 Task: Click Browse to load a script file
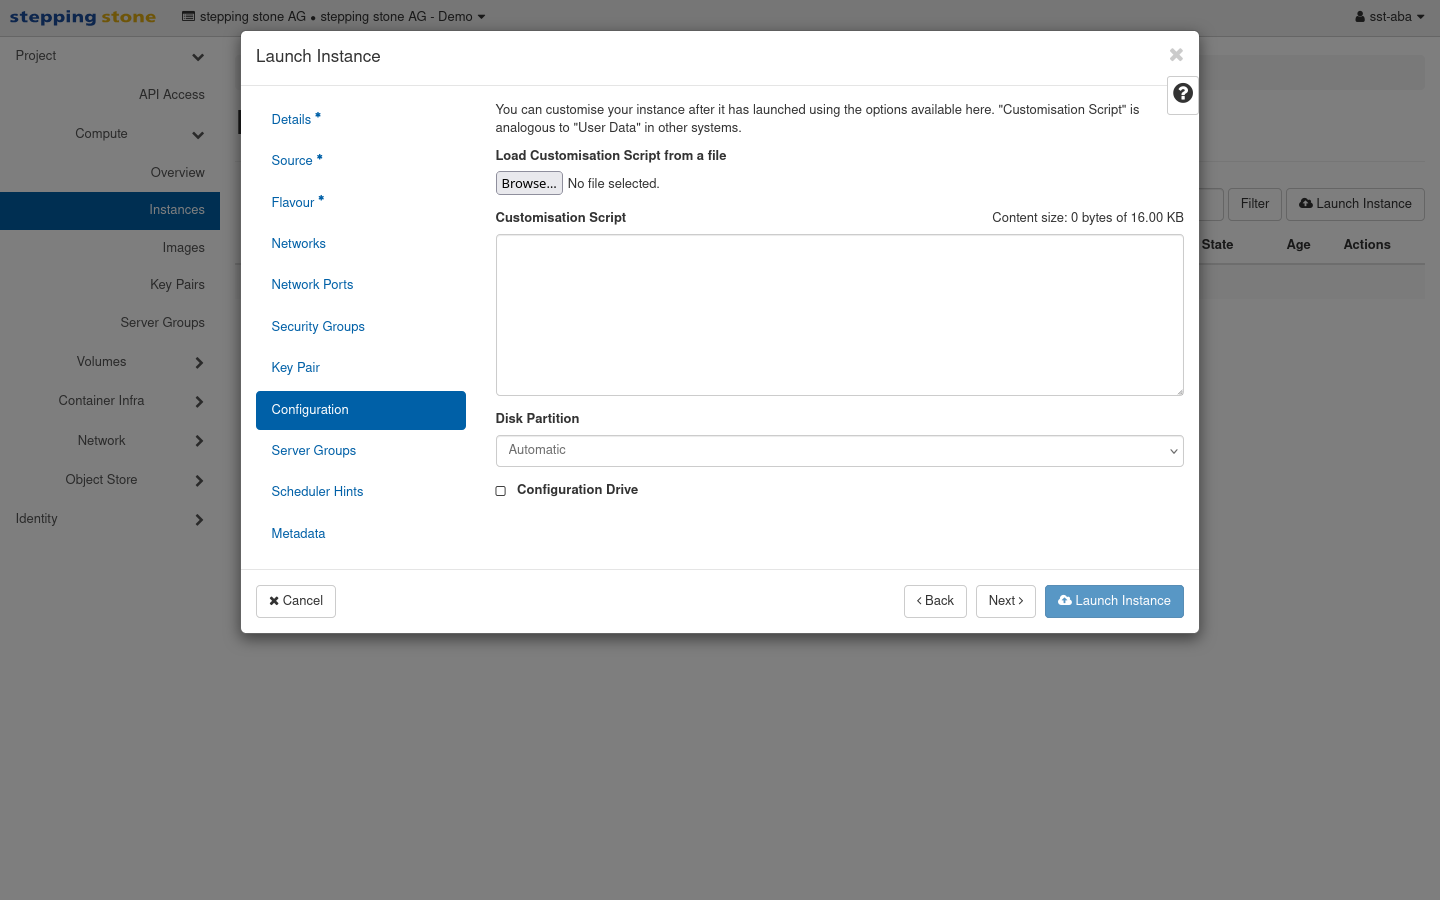point(529,183)
